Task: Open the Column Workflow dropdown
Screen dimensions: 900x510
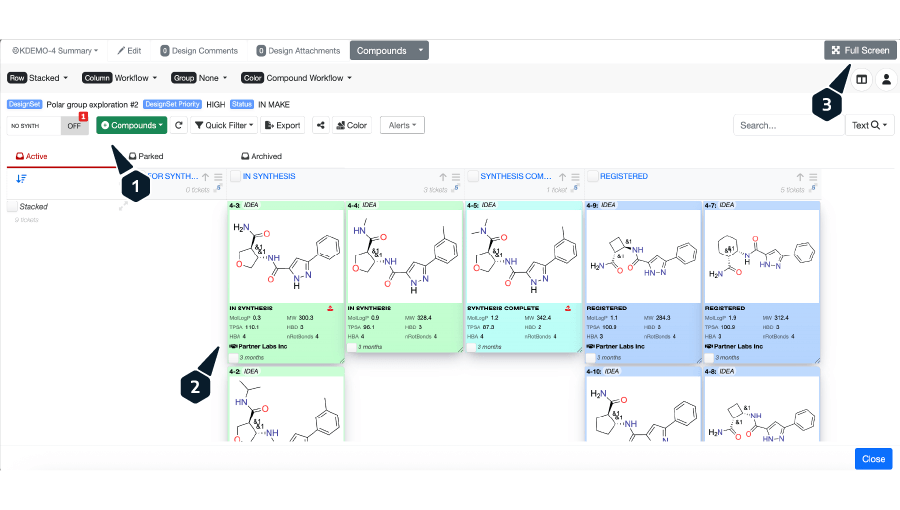Action: pyautogui.click(x=120, y=78)
